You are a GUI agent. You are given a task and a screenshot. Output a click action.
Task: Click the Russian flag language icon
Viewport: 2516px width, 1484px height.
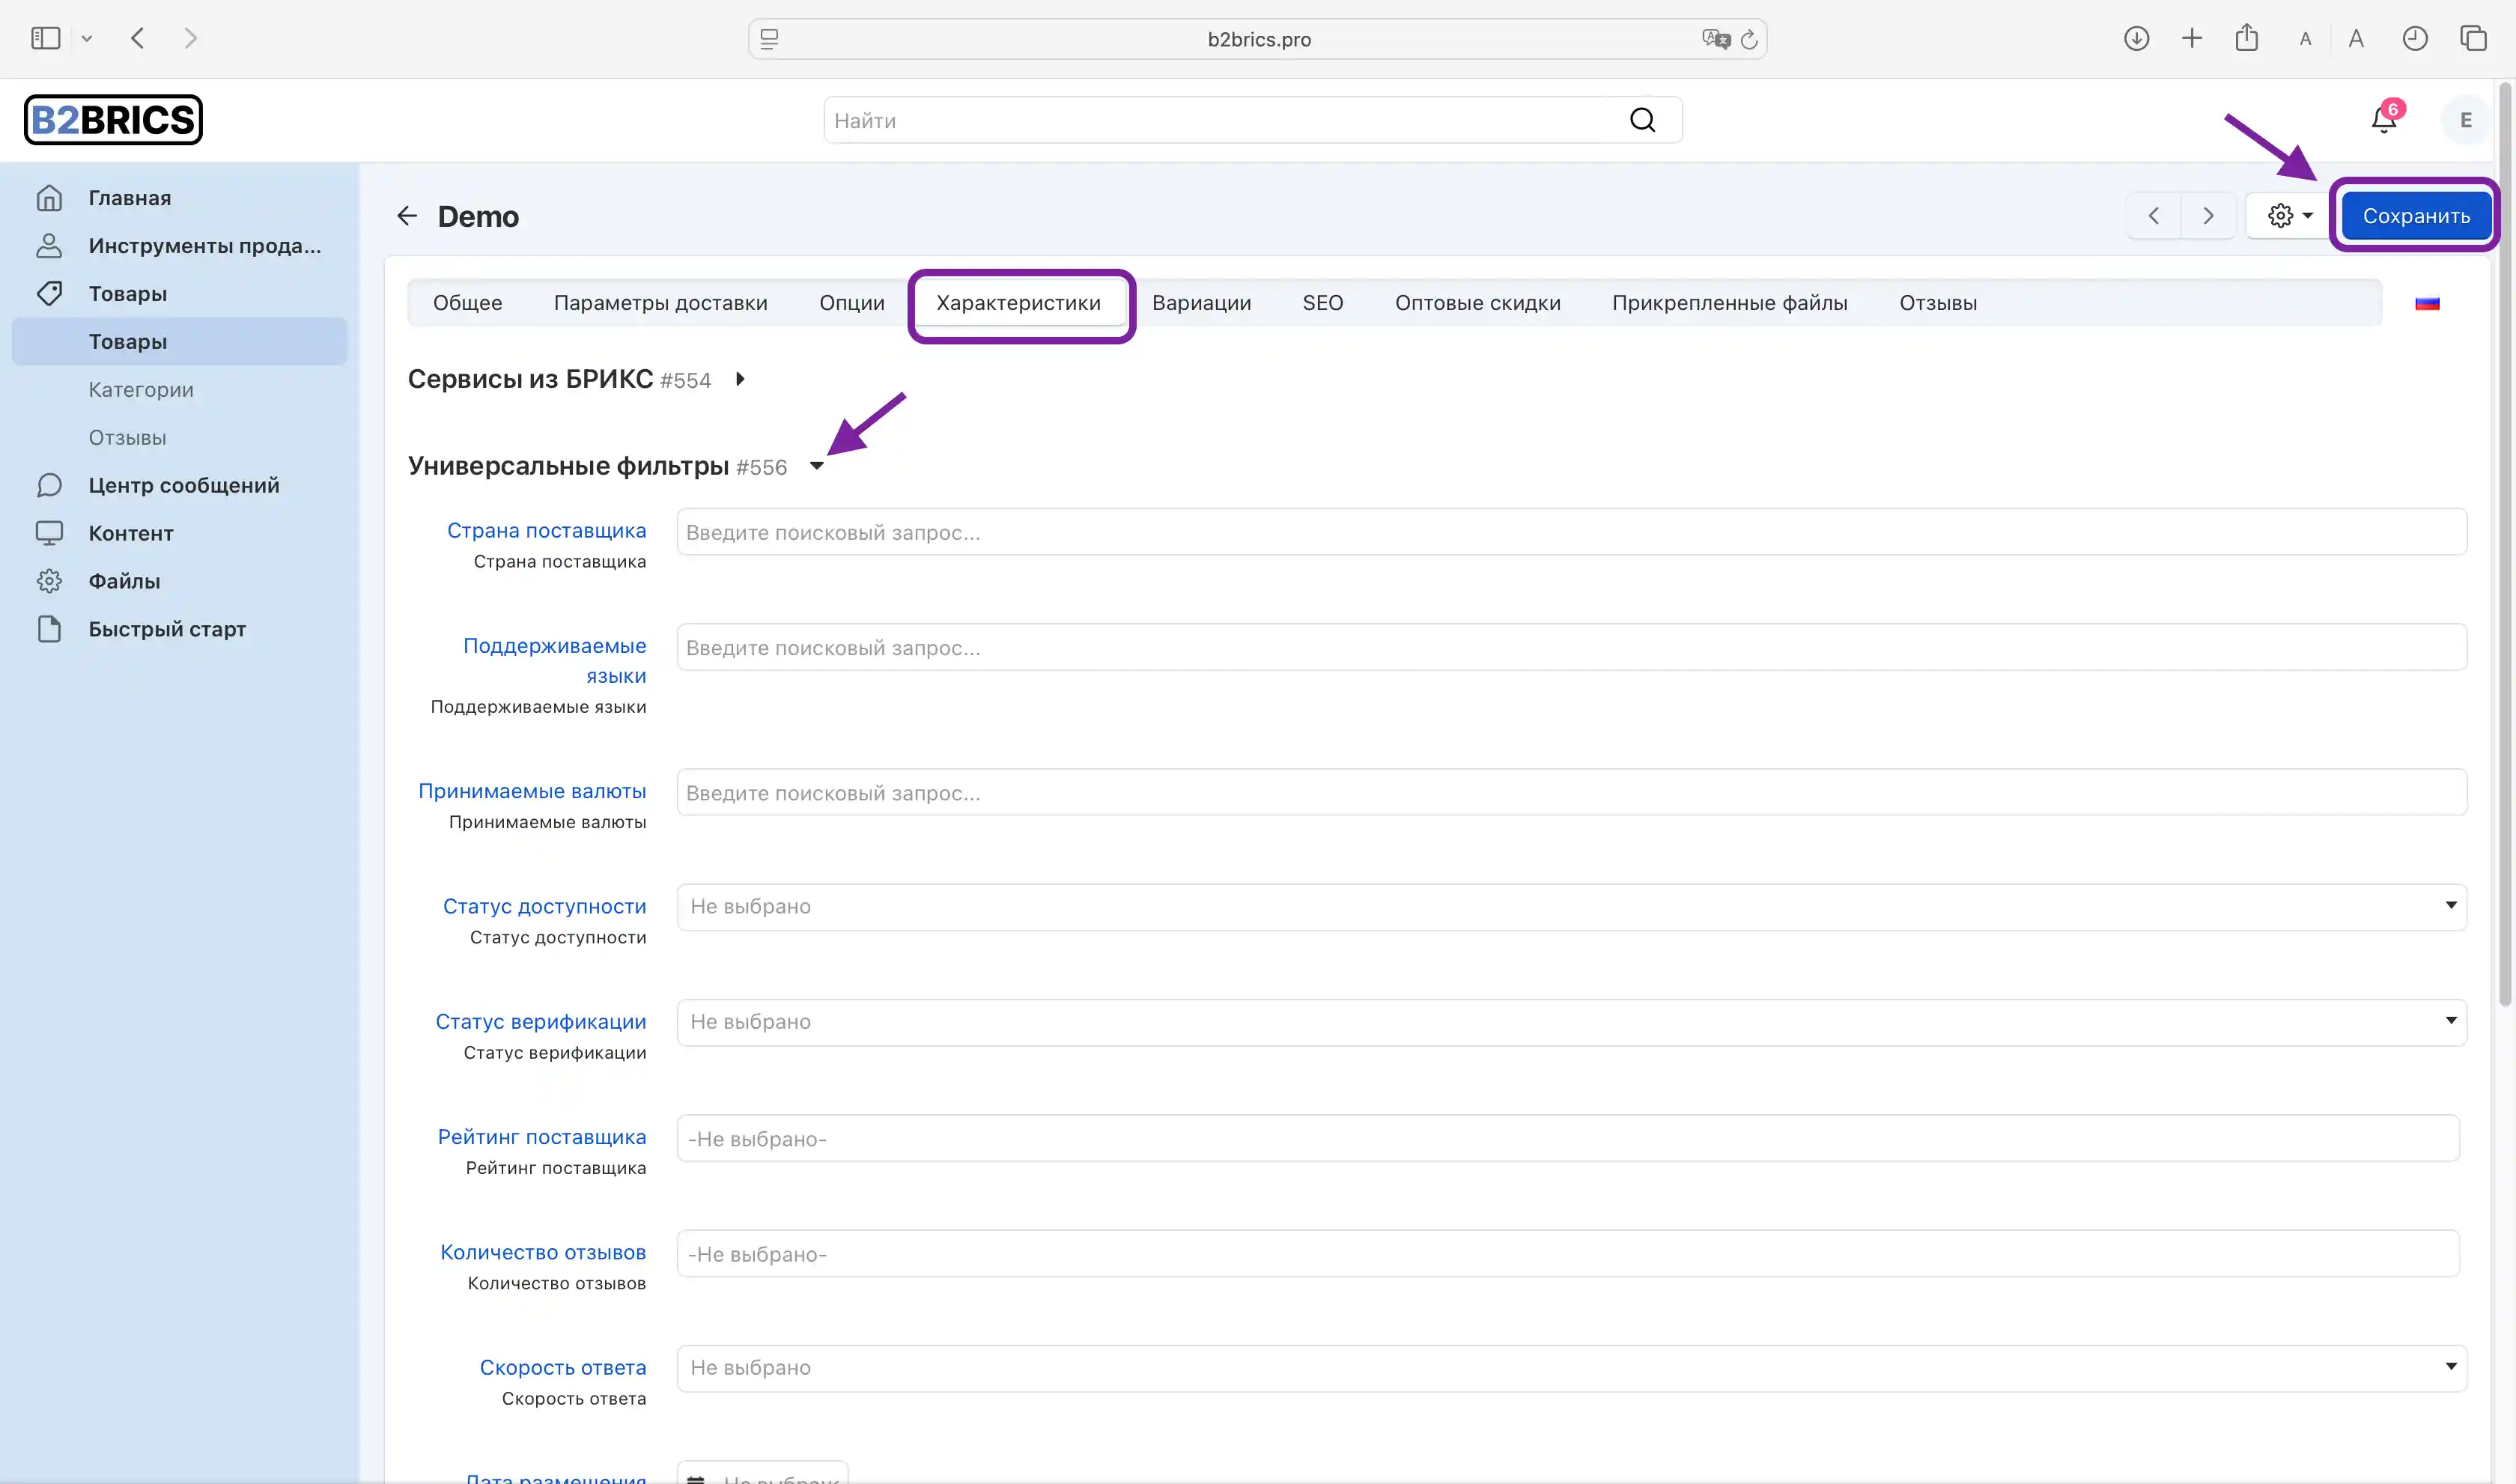coord(2427,303)
